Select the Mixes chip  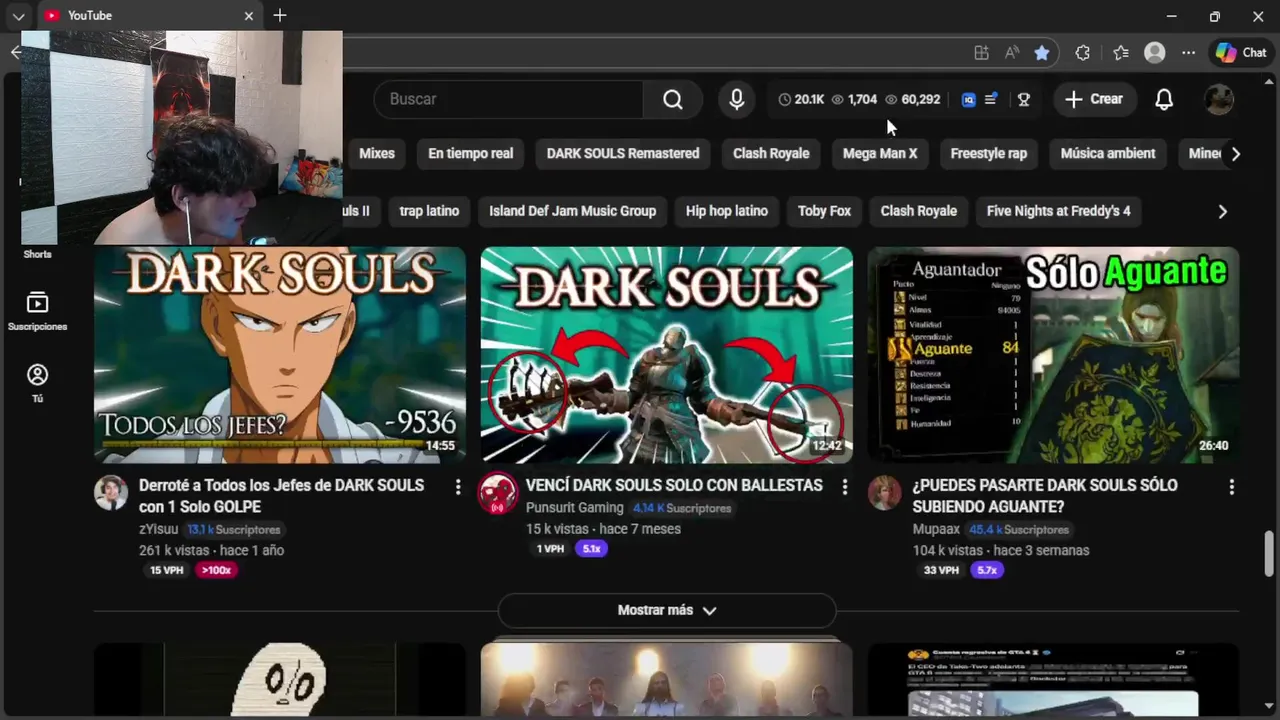point(377,154)
